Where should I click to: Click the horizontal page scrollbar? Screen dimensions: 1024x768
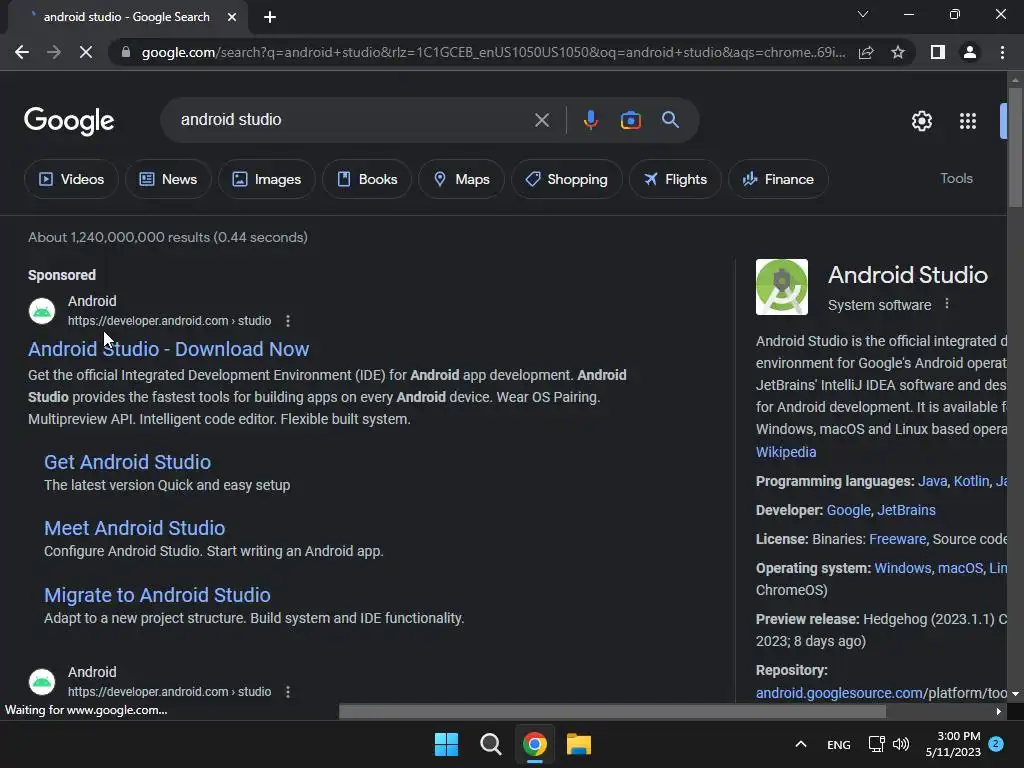click(x=612, y=711)
